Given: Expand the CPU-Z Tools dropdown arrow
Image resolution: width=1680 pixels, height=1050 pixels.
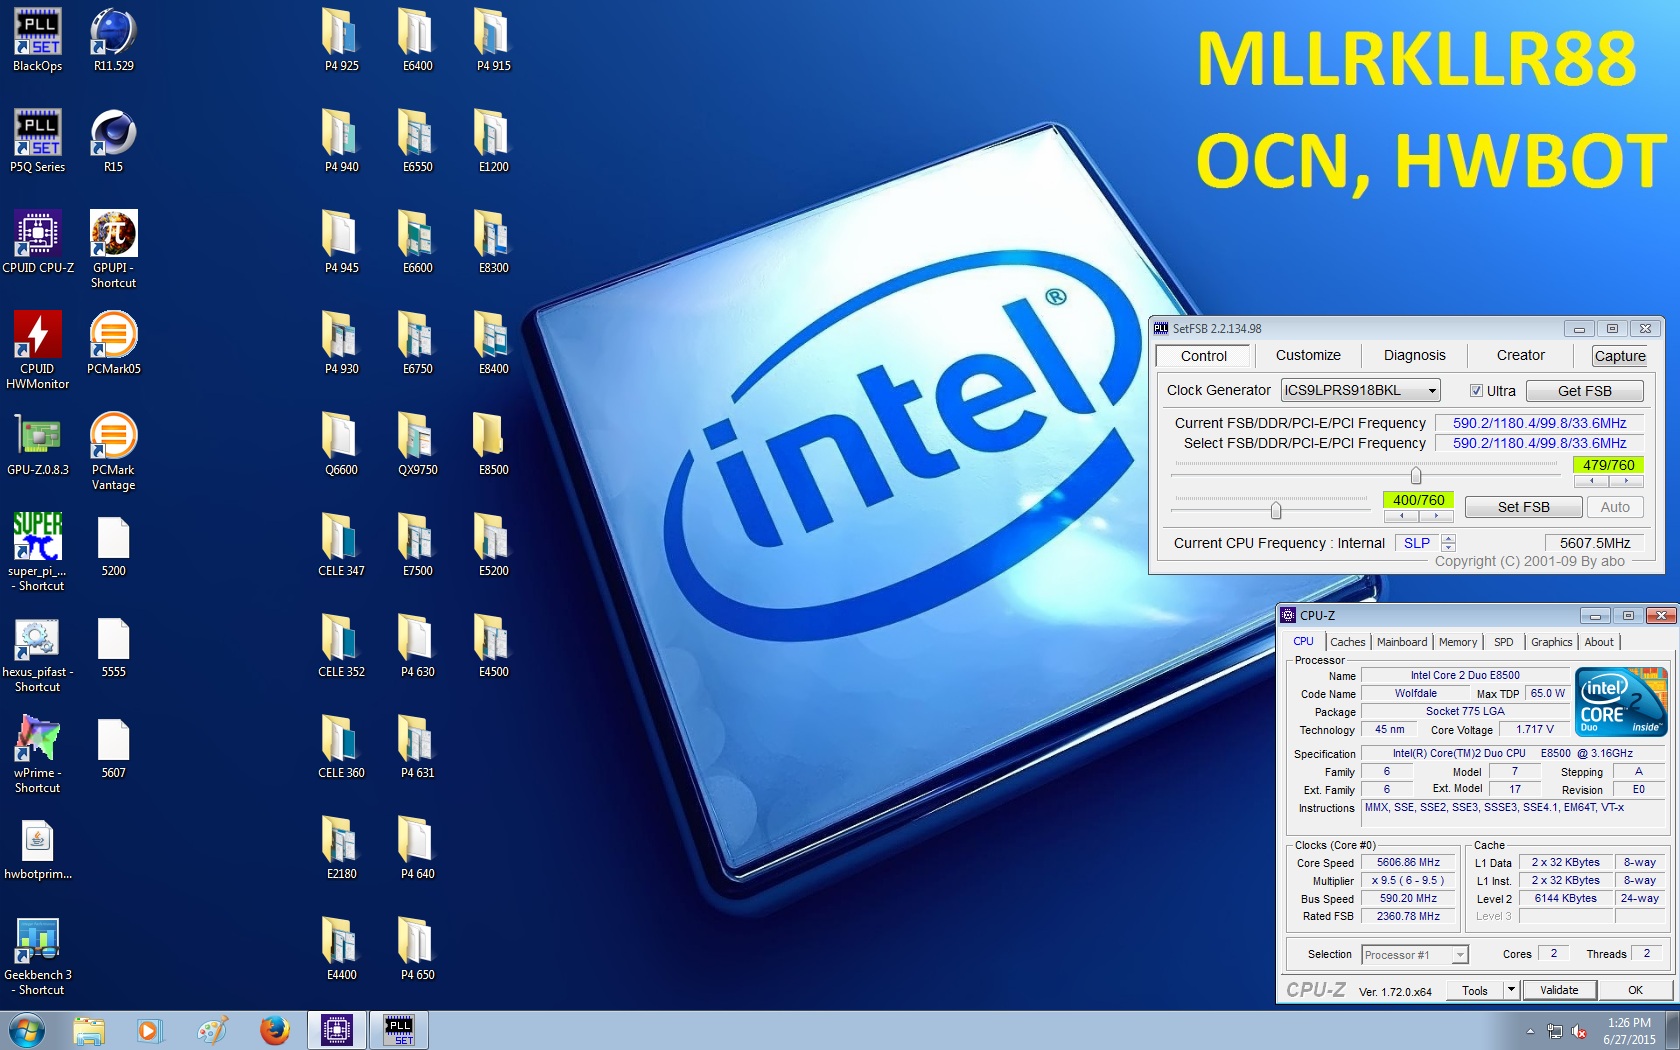Looking at the screenshot, I should [x=1511, y=990].
